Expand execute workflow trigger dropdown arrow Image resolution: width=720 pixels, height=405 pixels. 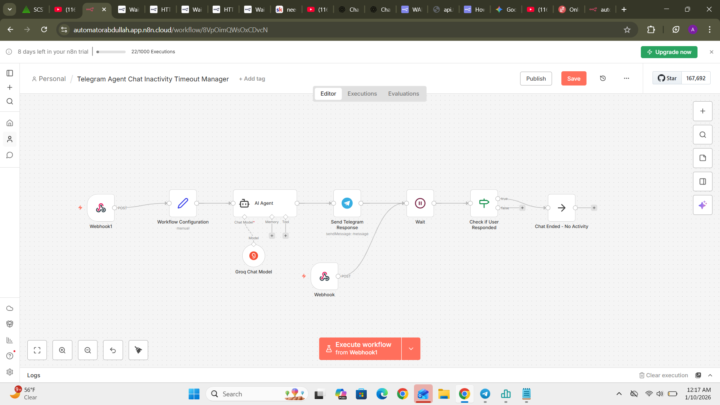pyautogui.click(x=411, y=349)
